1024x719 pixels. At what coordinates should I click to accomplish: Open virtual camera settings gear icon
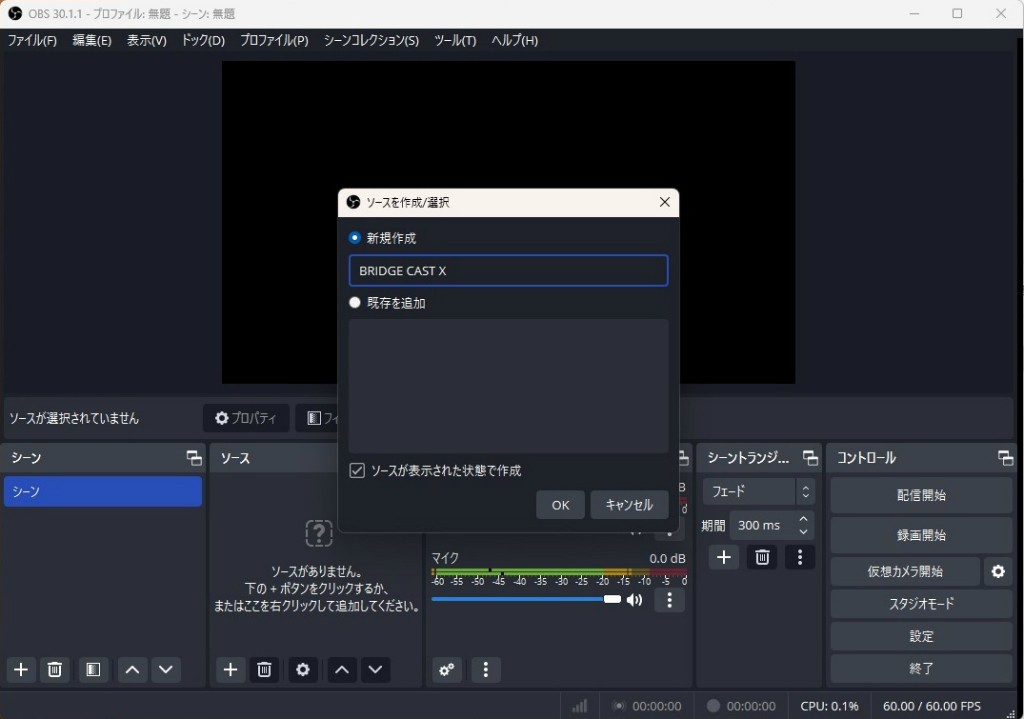click(997, 572)
